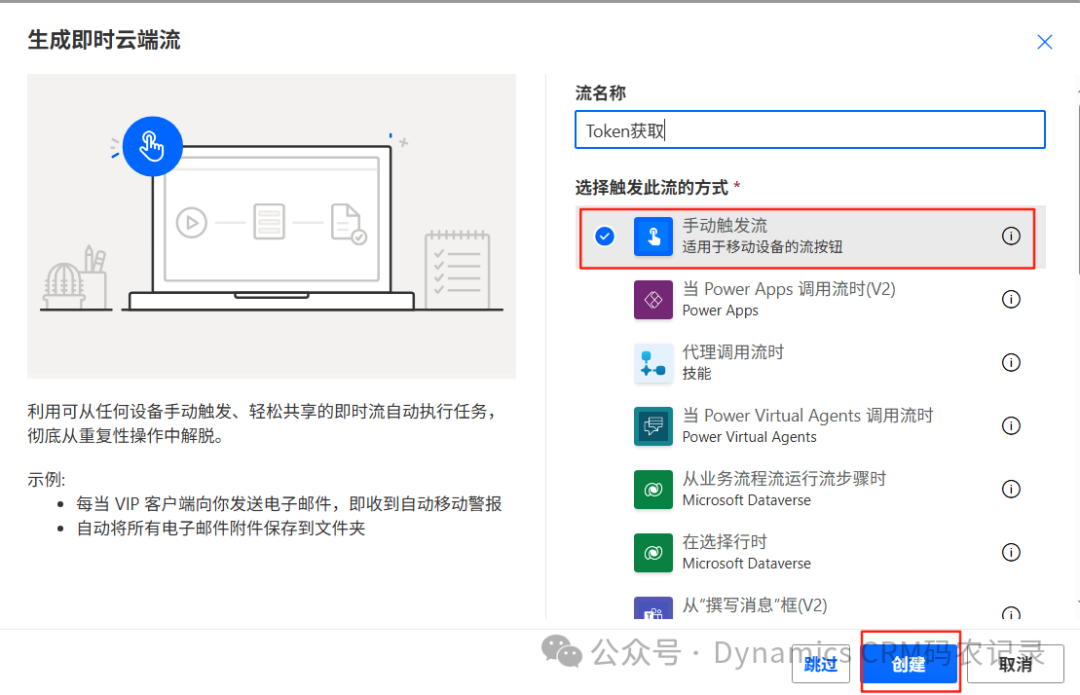Click the manual trigger flow button icon
The image size is (1080, 695).
click(x=653, y=236)
